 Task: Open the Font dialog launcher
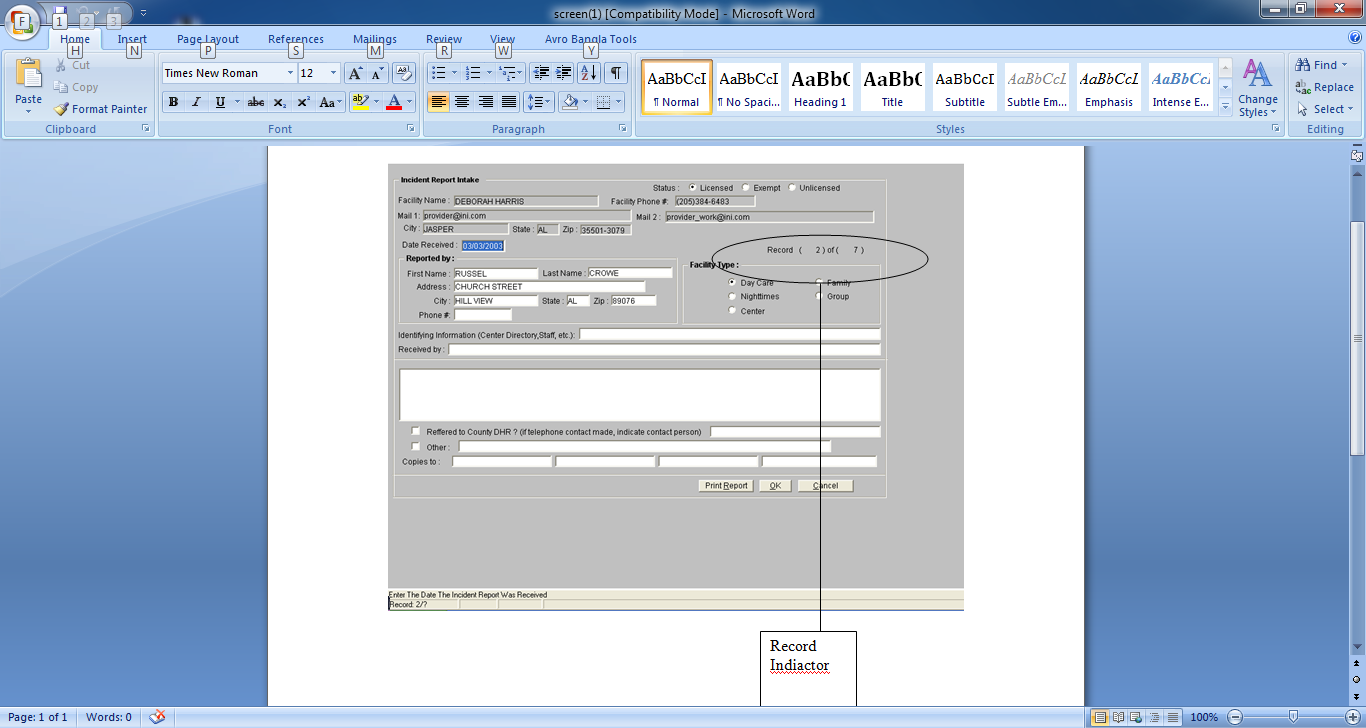click(x=411, y=129)
